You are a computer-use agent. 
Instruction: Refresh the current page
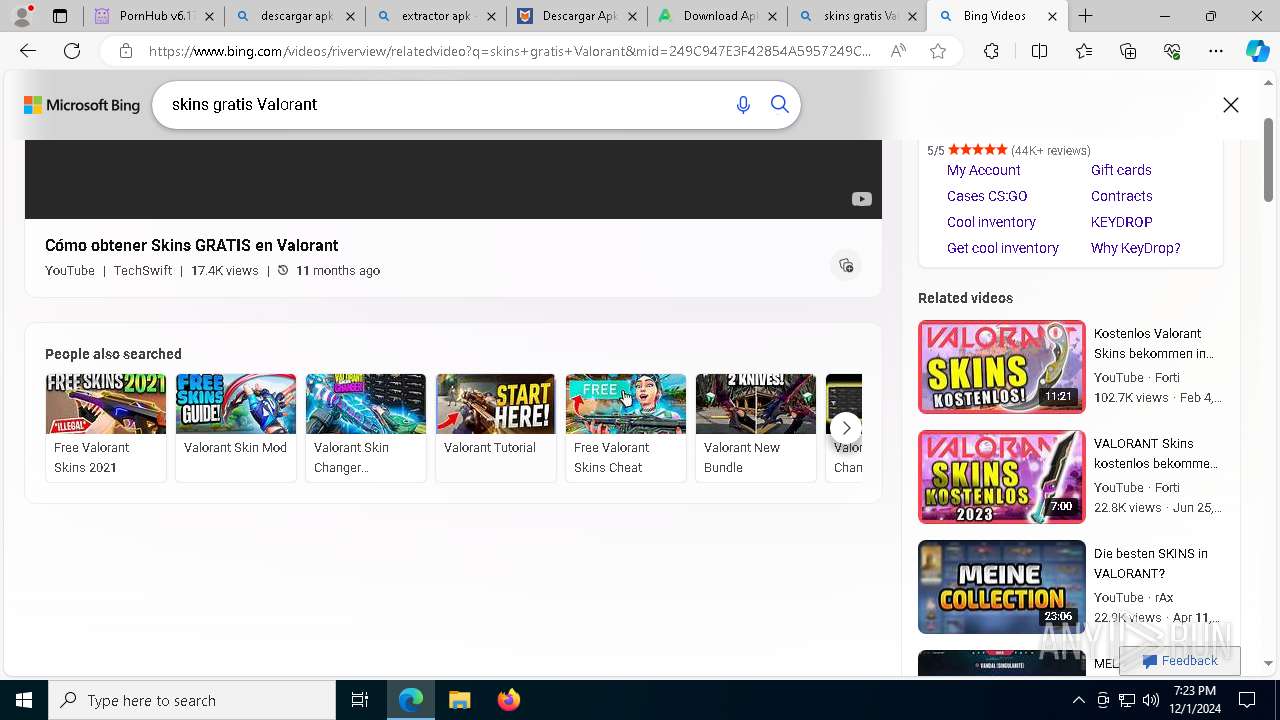click(x=72, y=51)
